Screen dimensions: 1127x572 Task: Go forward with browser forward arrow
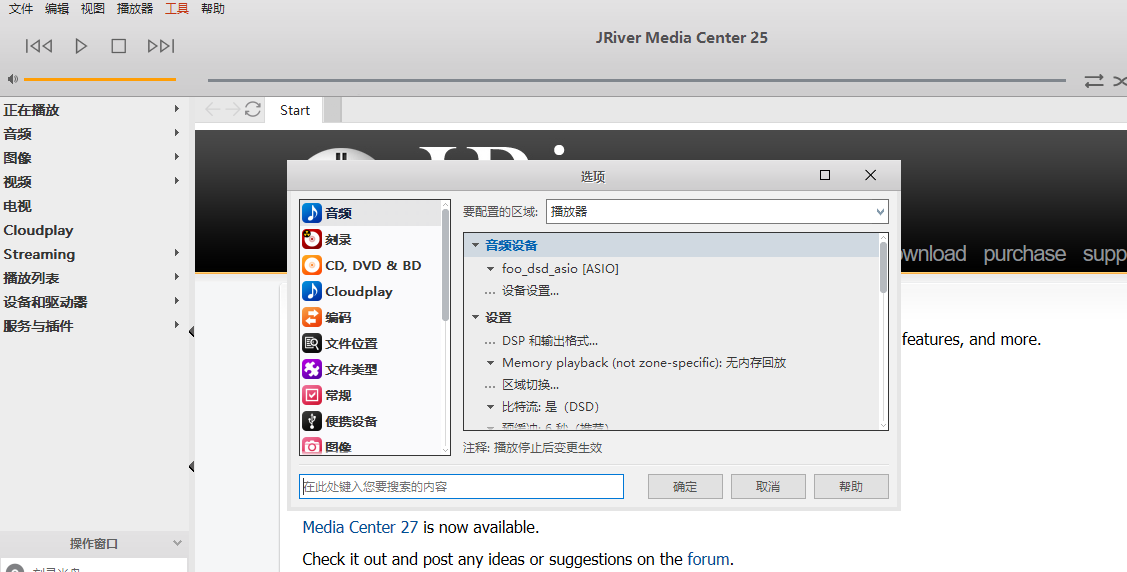tap(233, 109)
